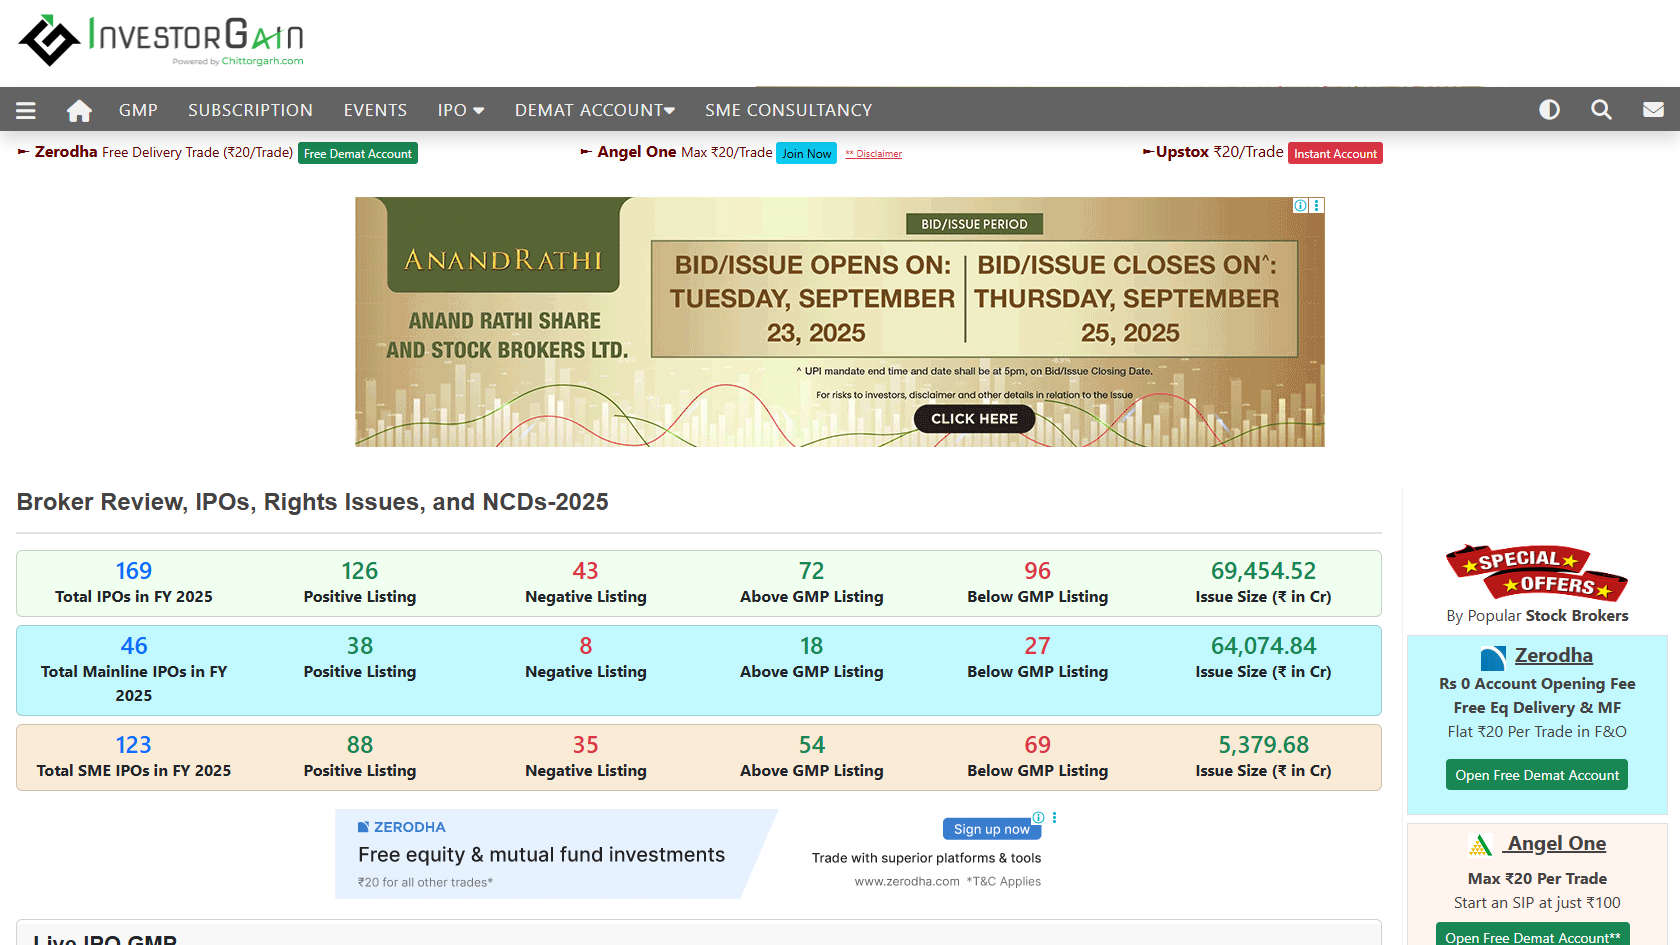Open SME Consultancy menu item

click(x=788, y=110)
